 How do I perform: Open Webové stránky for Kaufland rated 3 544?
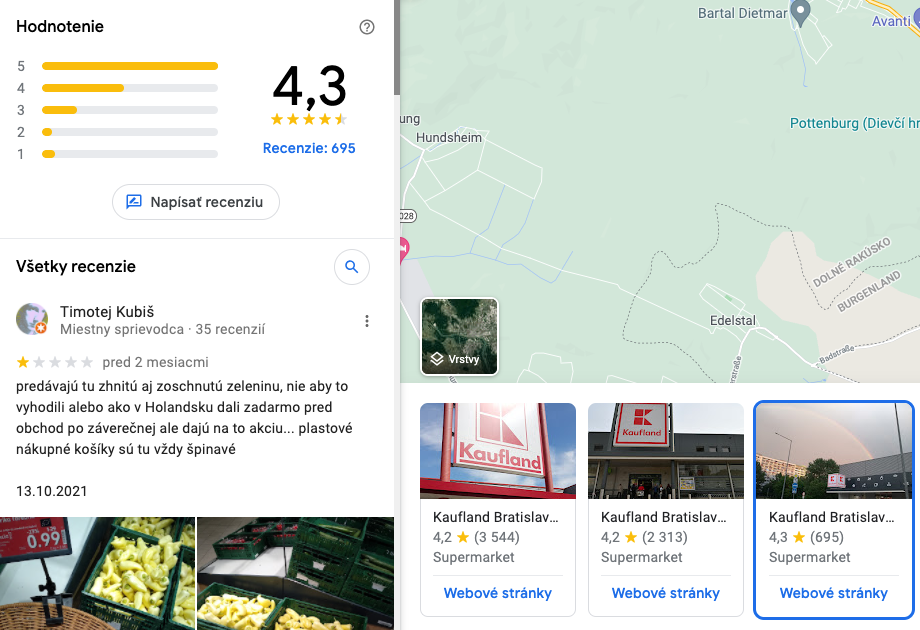pyautogui.click(x=498, y=593)
